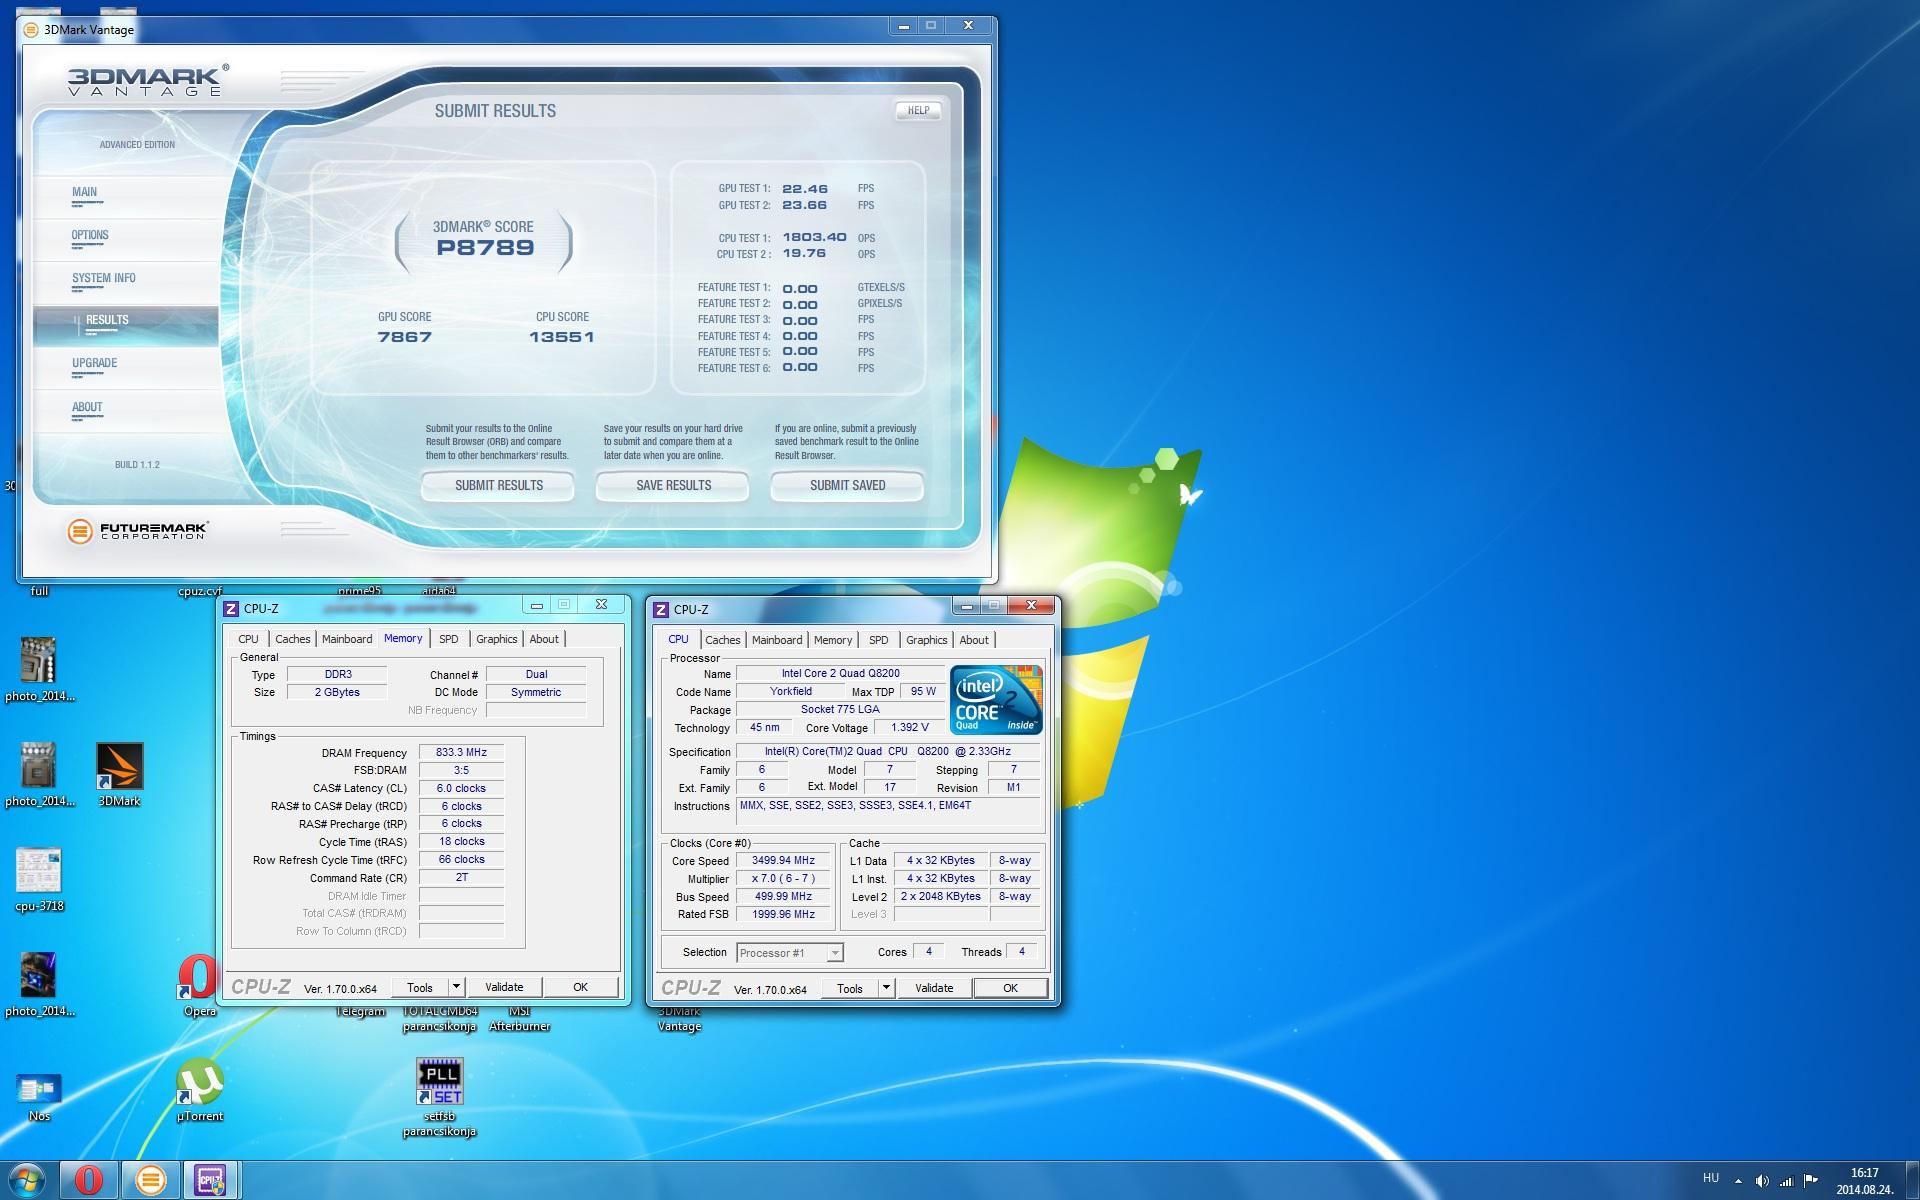Click the HU language indicator in taskbar
Image resolution: width=1920 pixels, height=1200 pixels.
pyautogui.click(x=1711, y=1178)
